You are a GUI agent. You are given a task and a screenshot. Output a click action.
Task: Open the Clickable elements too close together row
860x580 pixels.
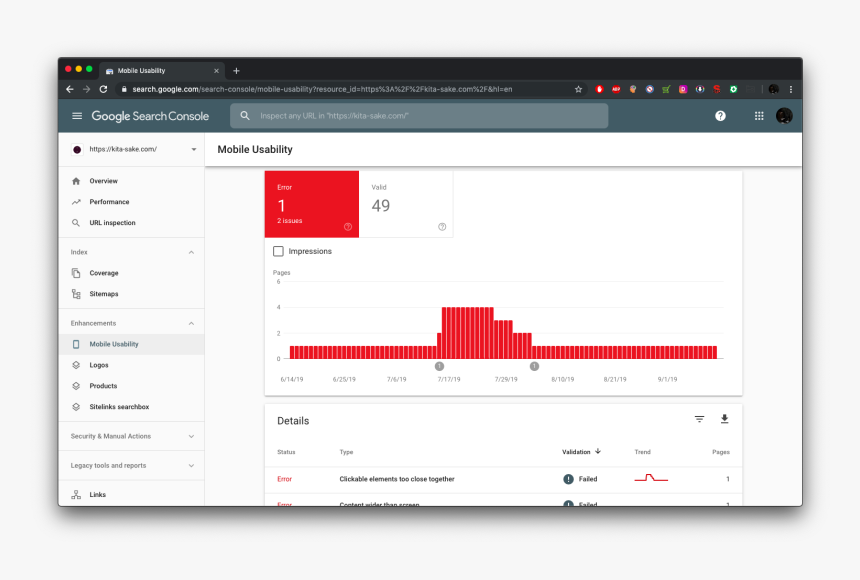click(x=503, y=479)
